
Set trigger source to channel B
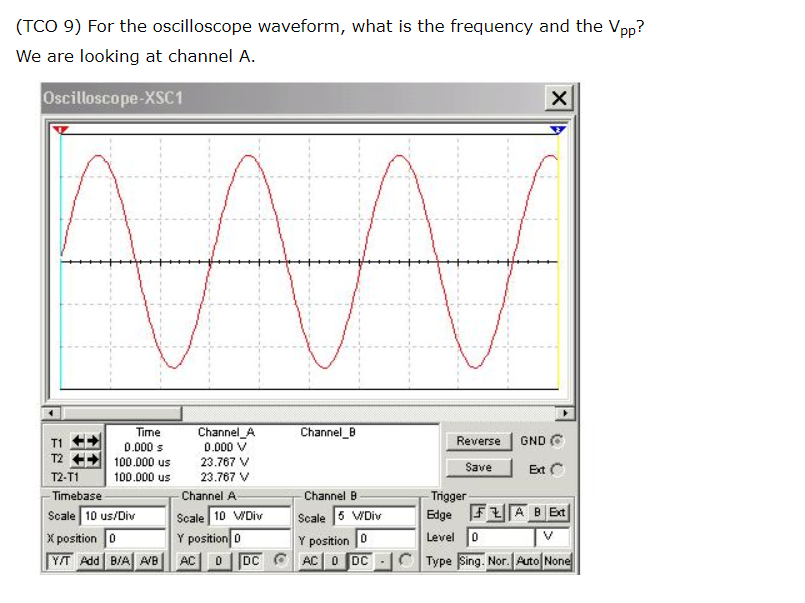[536, 512]
